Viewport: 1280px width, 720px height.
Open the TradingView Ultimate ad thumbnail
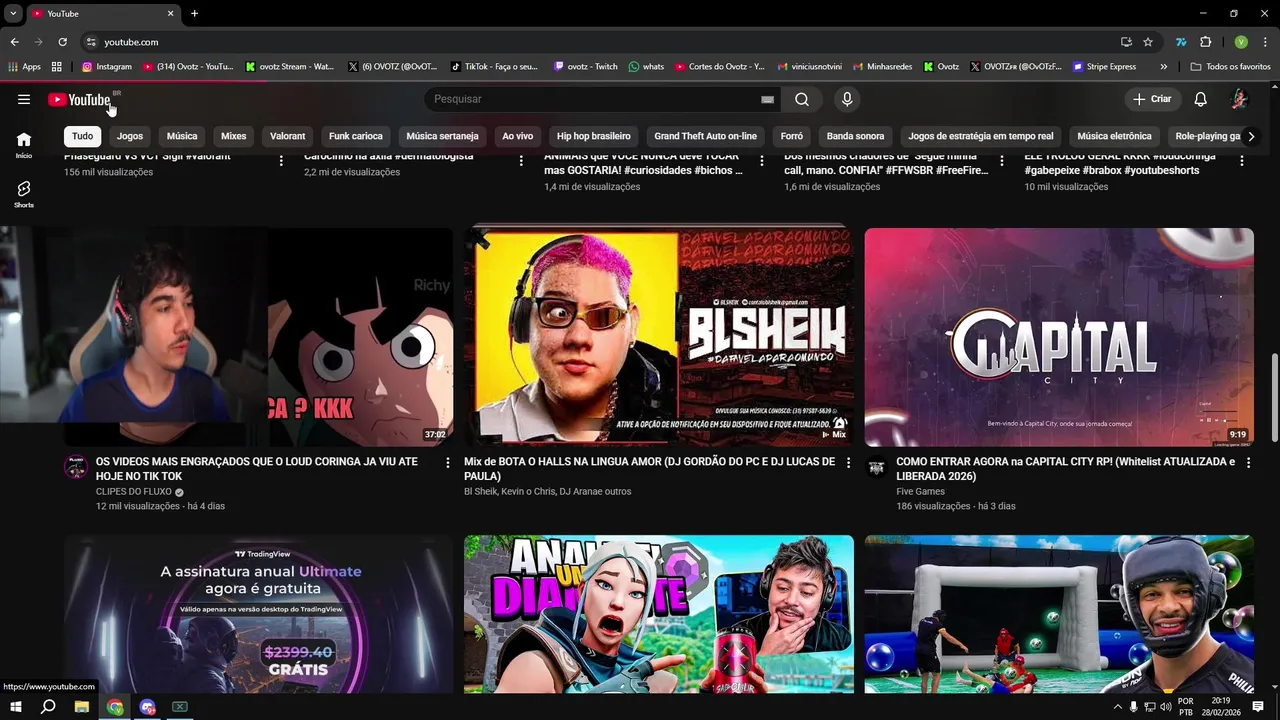259,614
